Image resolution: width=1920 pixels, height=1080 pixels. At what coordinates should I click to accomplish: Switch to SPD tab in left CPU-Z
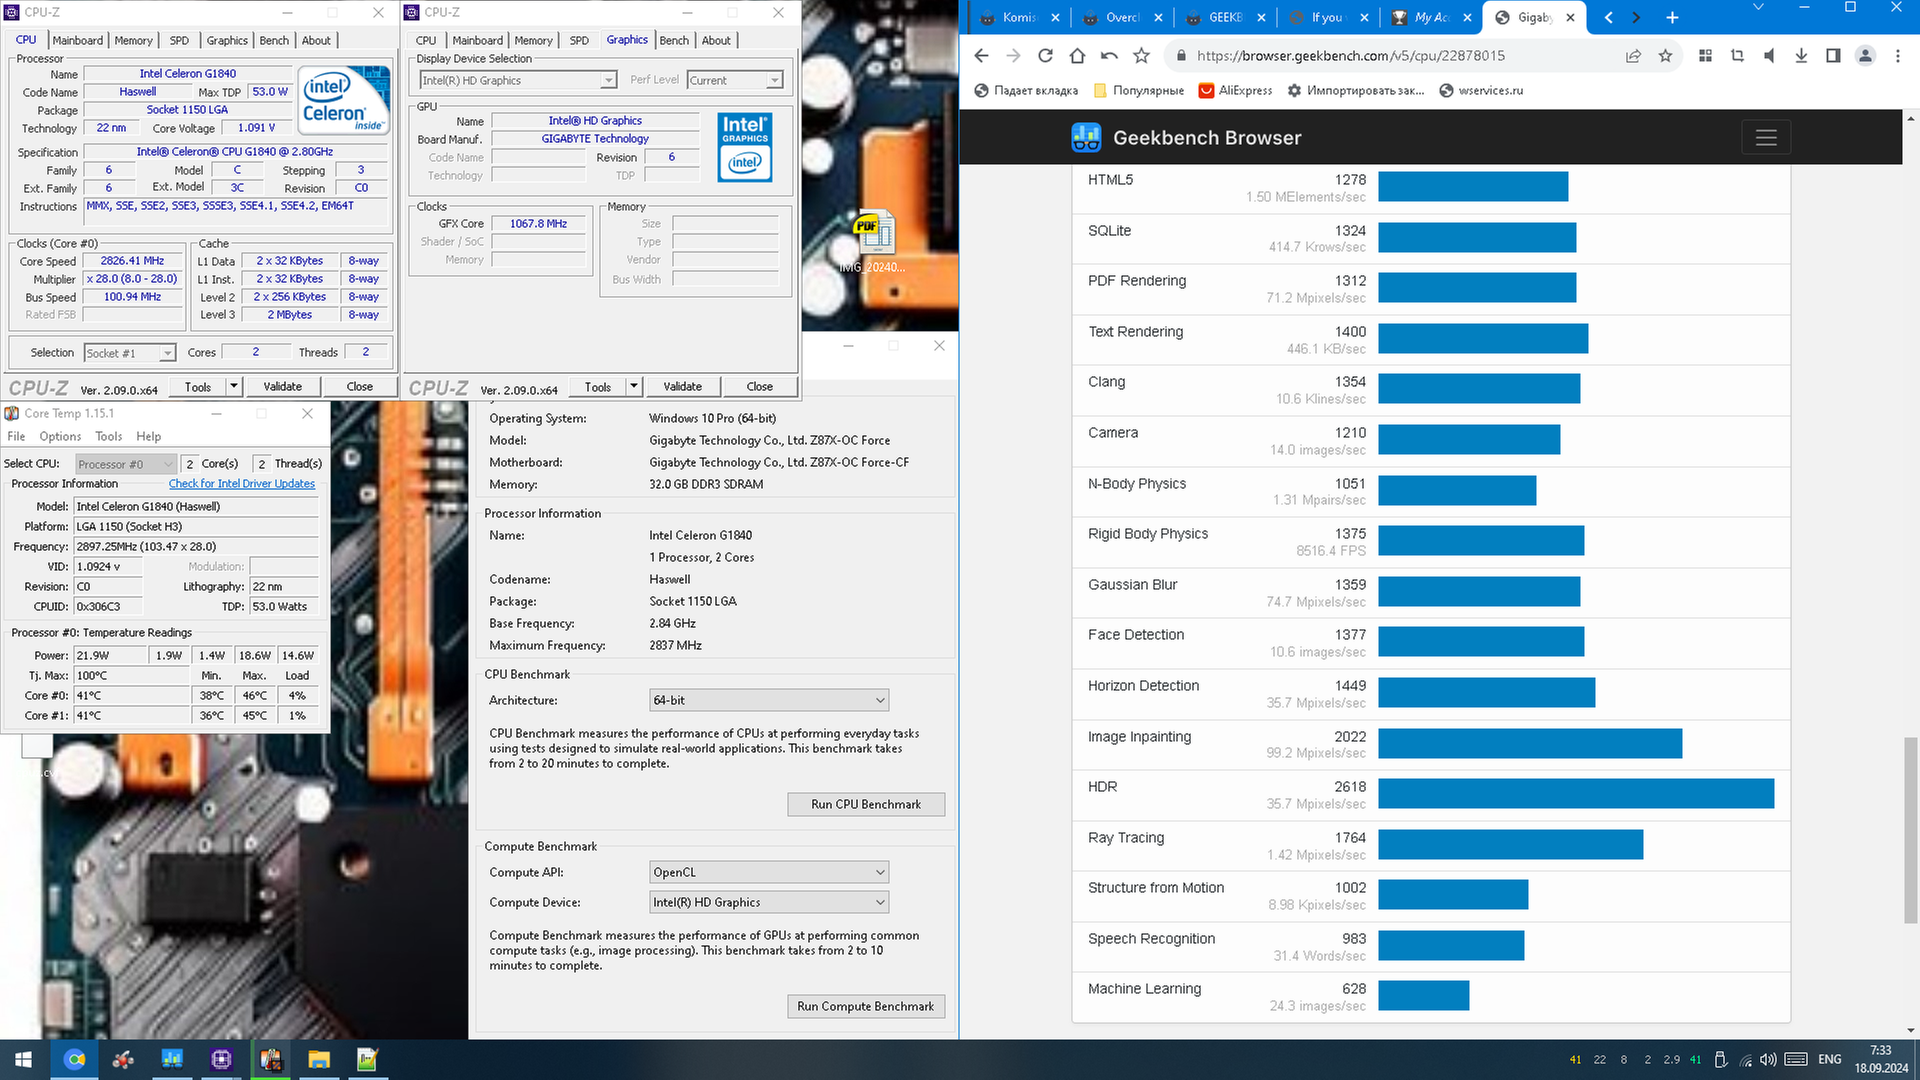(x=179, y=40)
